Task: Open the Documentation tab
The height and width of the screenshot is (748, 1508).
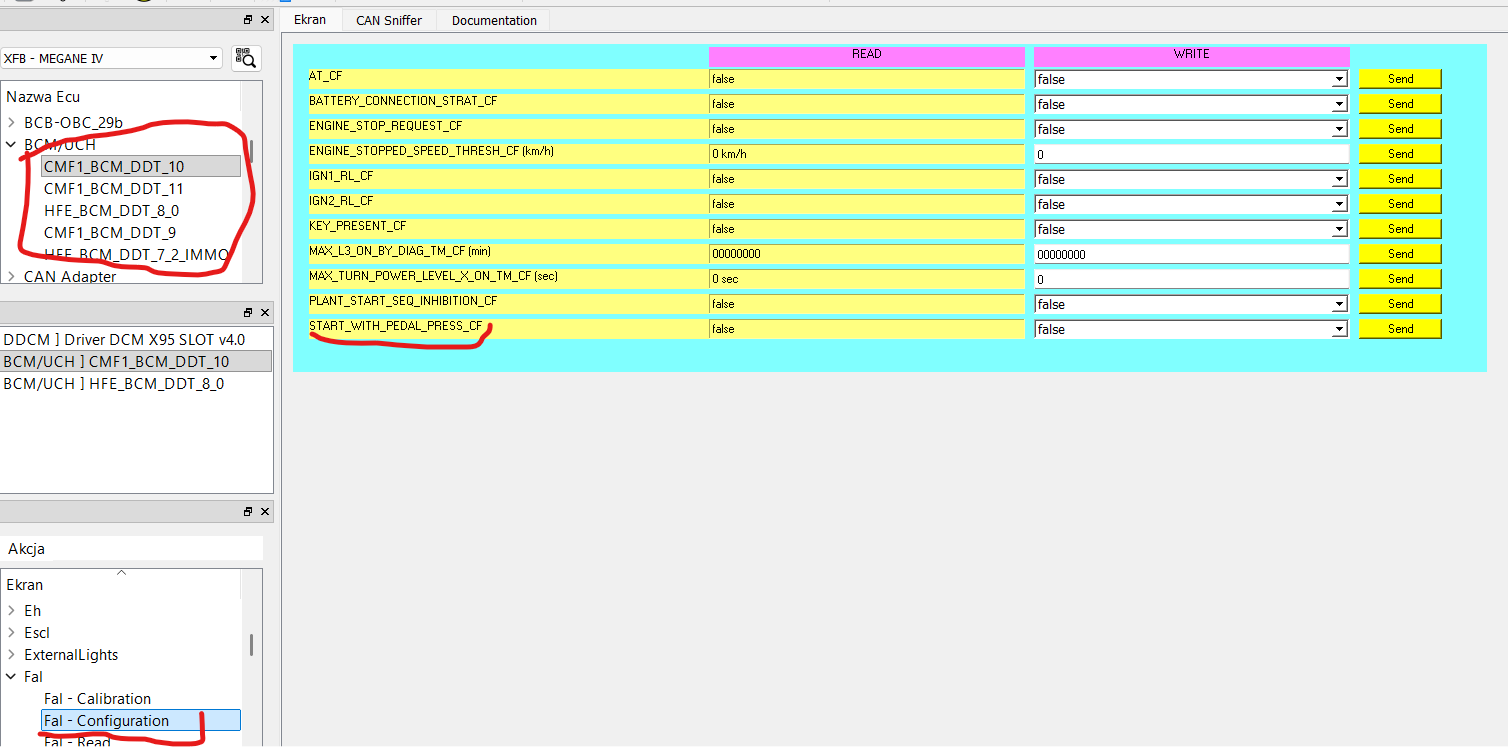Action: [x=494, y=20]
